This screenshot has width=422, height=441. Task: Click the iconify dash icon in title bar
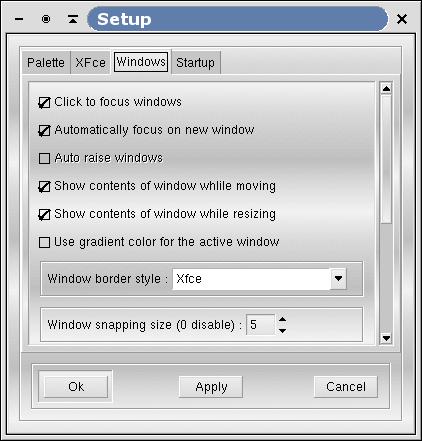tap(19, 19)
